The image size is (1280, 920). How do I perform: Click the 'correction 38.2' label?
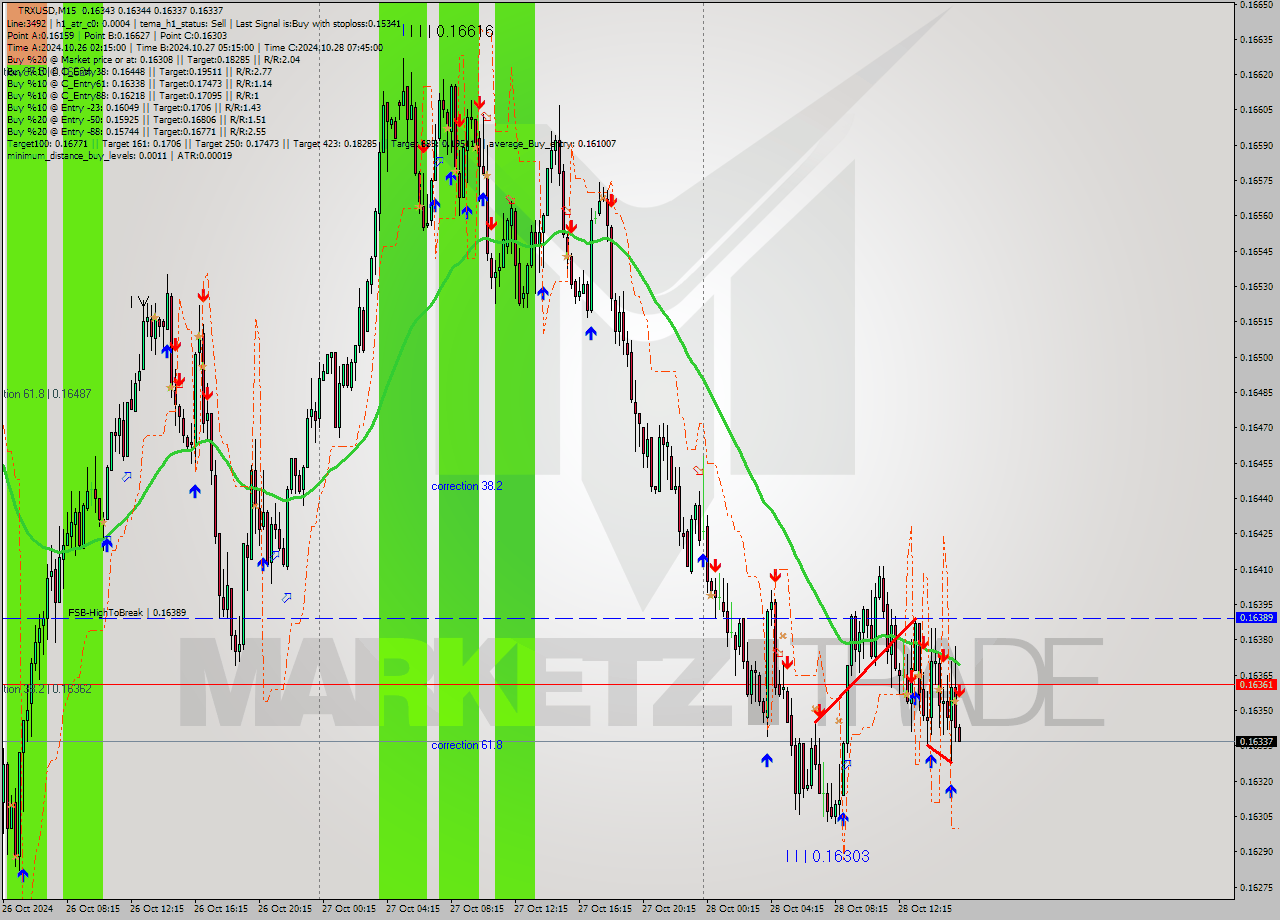466,486
